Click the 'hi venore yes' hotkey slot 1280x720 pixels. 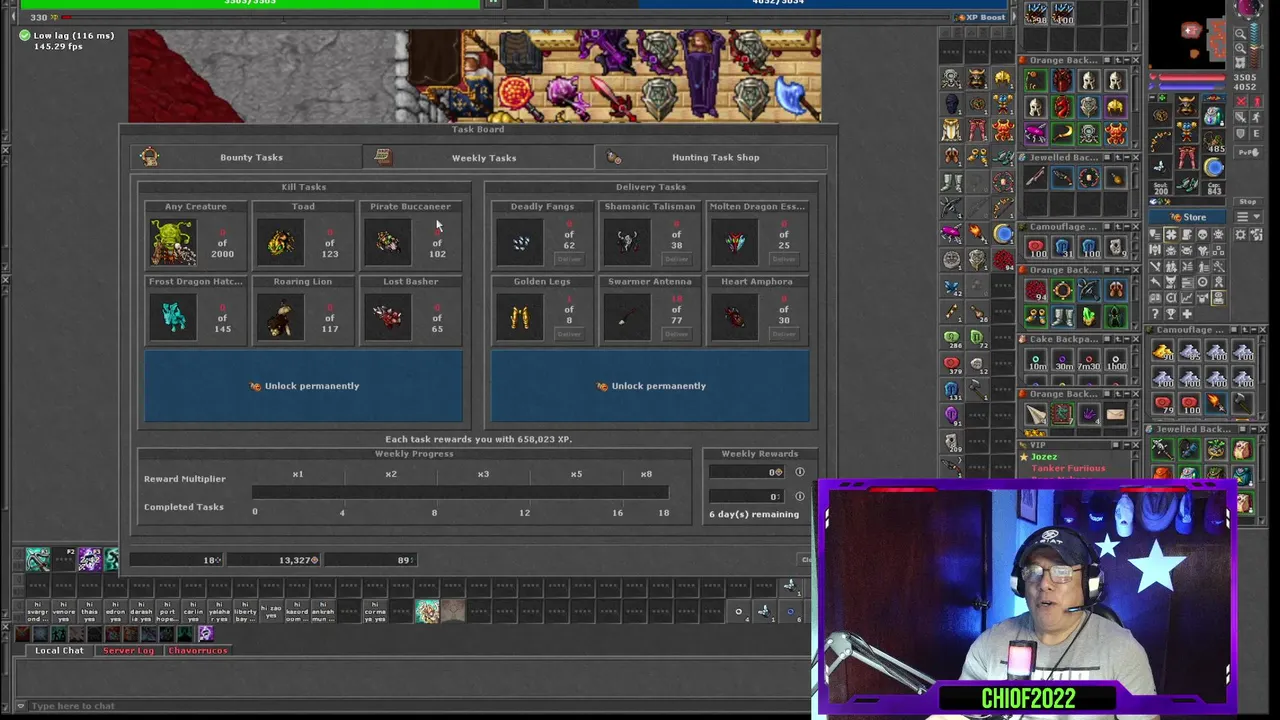point(63,611)
